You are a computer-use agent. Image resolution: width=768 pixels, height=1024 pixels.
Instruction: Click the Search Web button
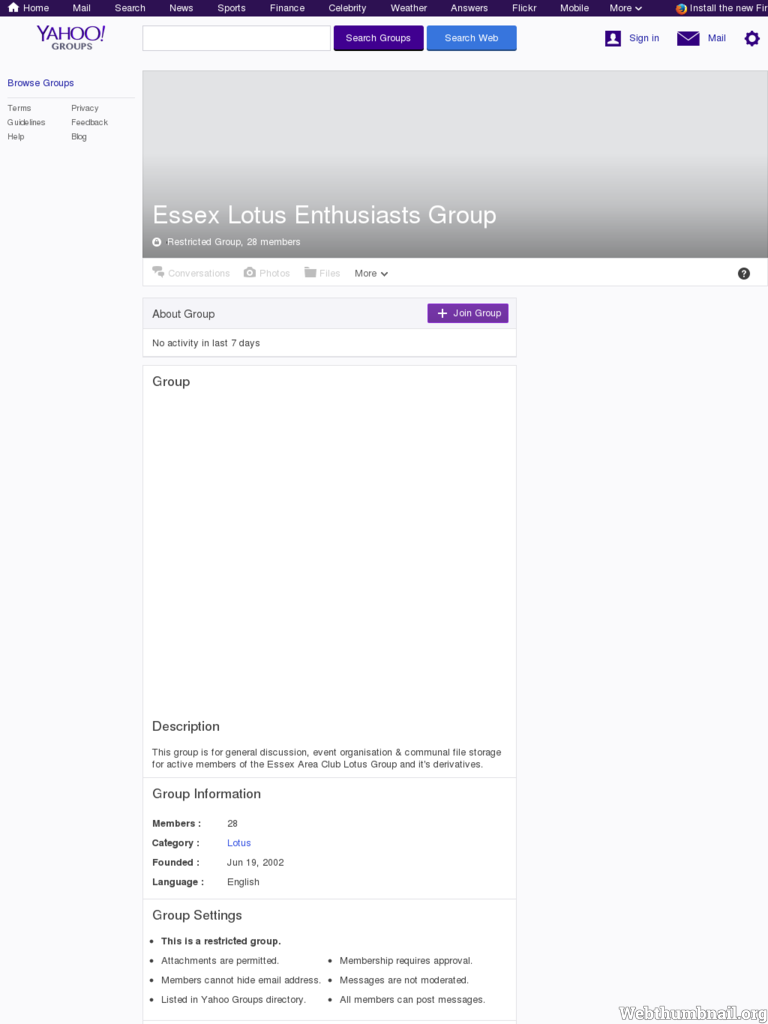click(472, 38)
